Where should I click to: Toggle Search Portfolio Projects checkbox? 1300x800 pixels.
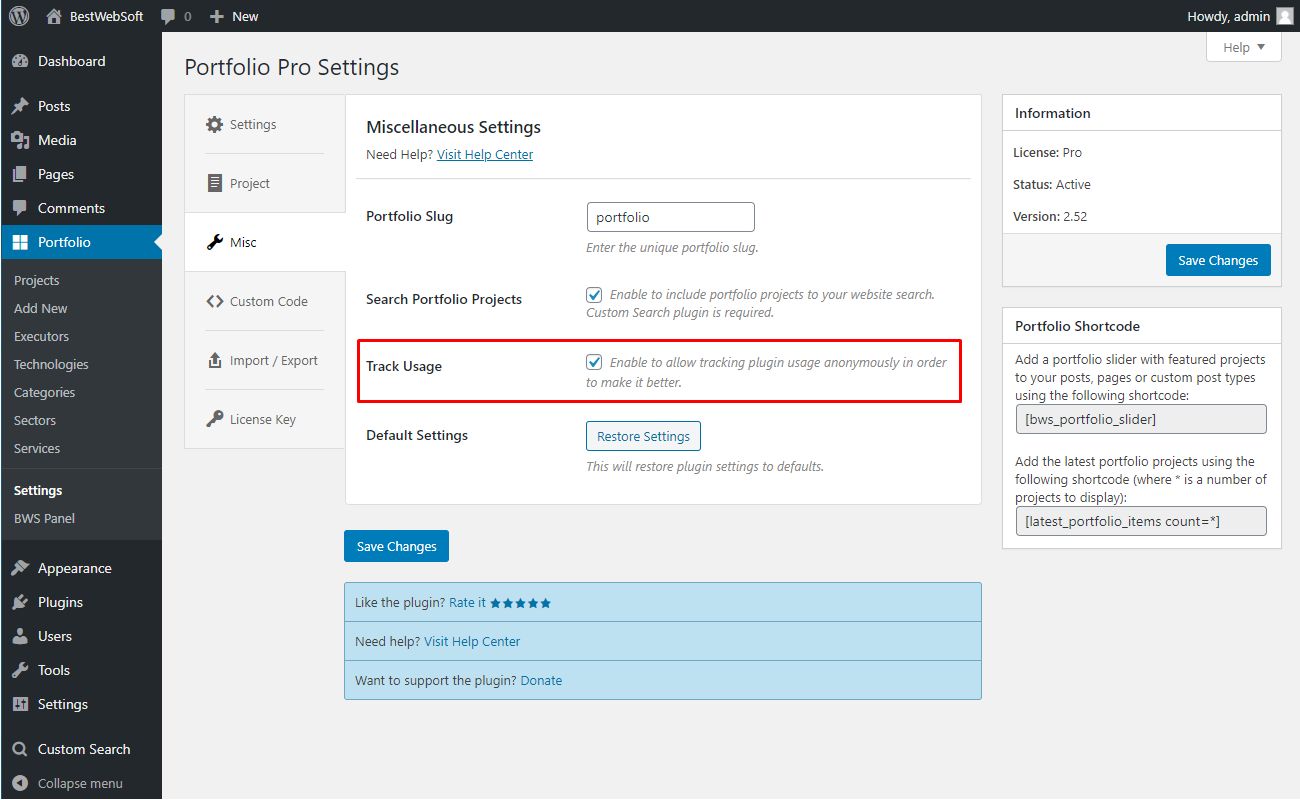[594, 294]
